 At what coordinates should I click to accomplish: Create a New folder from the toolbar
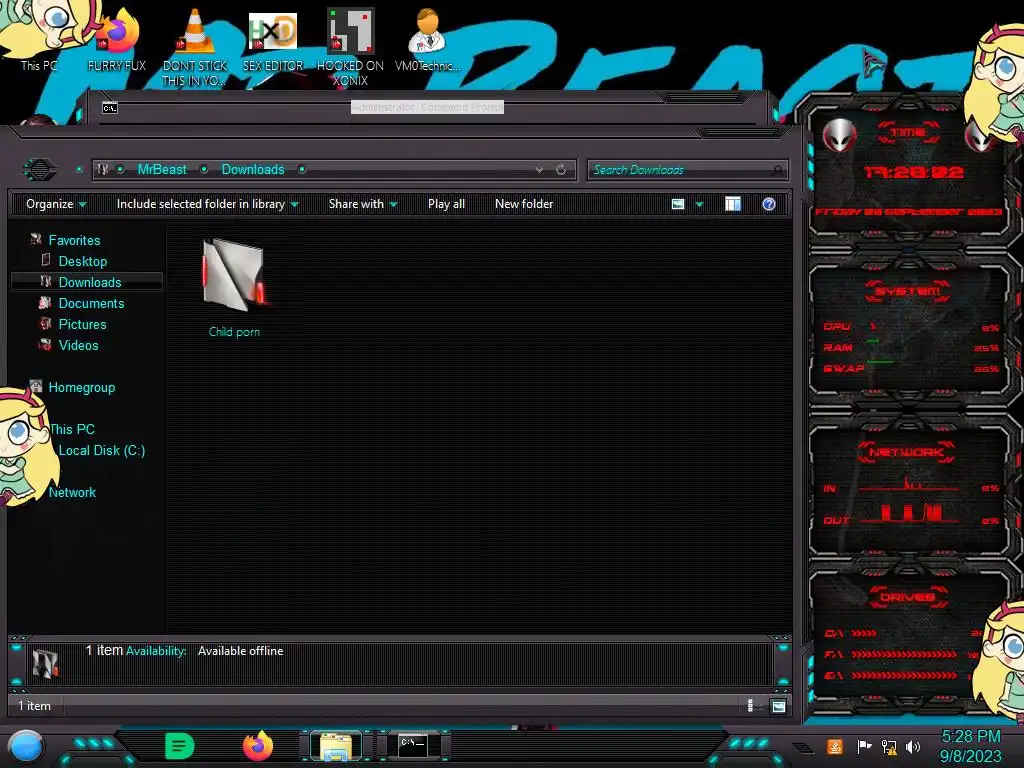524,204
